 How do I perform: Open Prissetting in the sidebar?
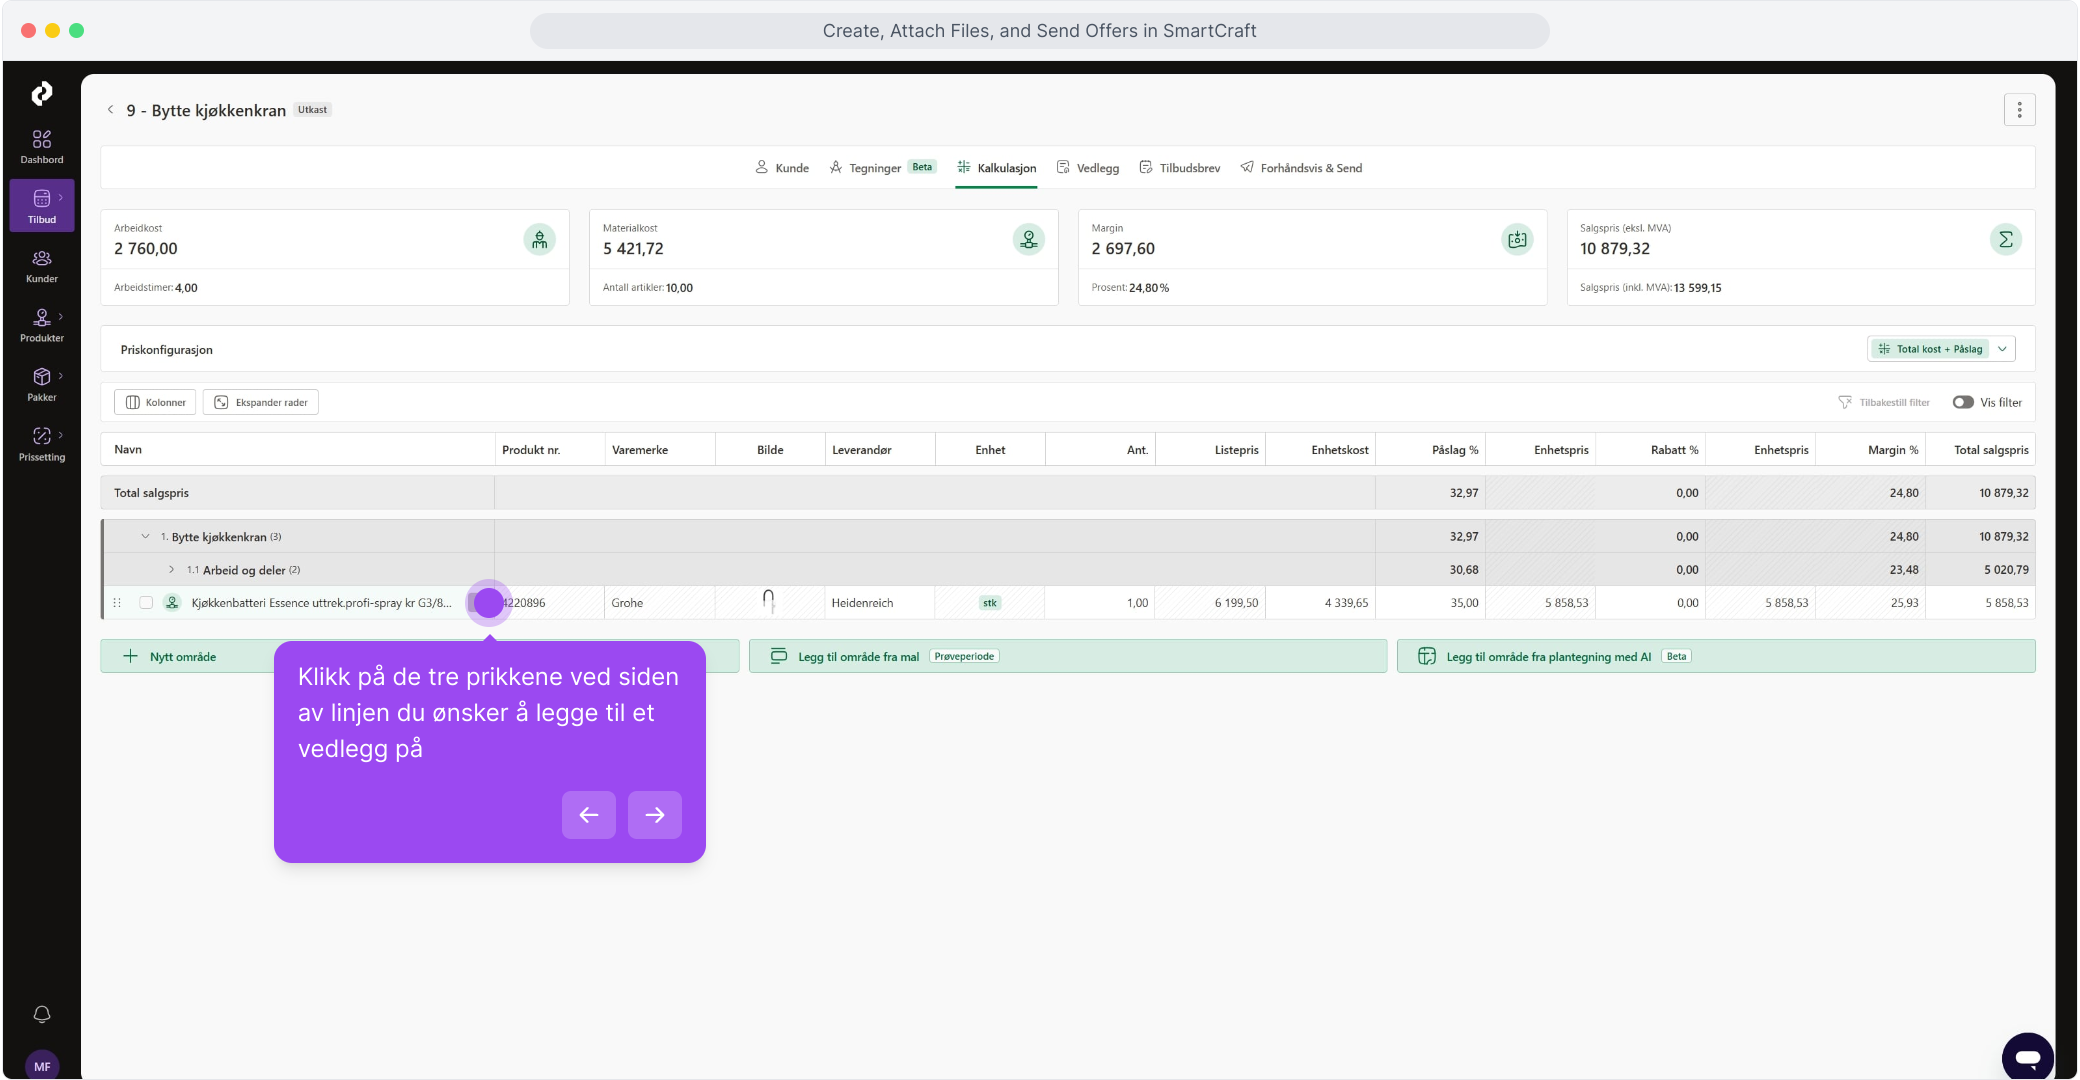42,444
